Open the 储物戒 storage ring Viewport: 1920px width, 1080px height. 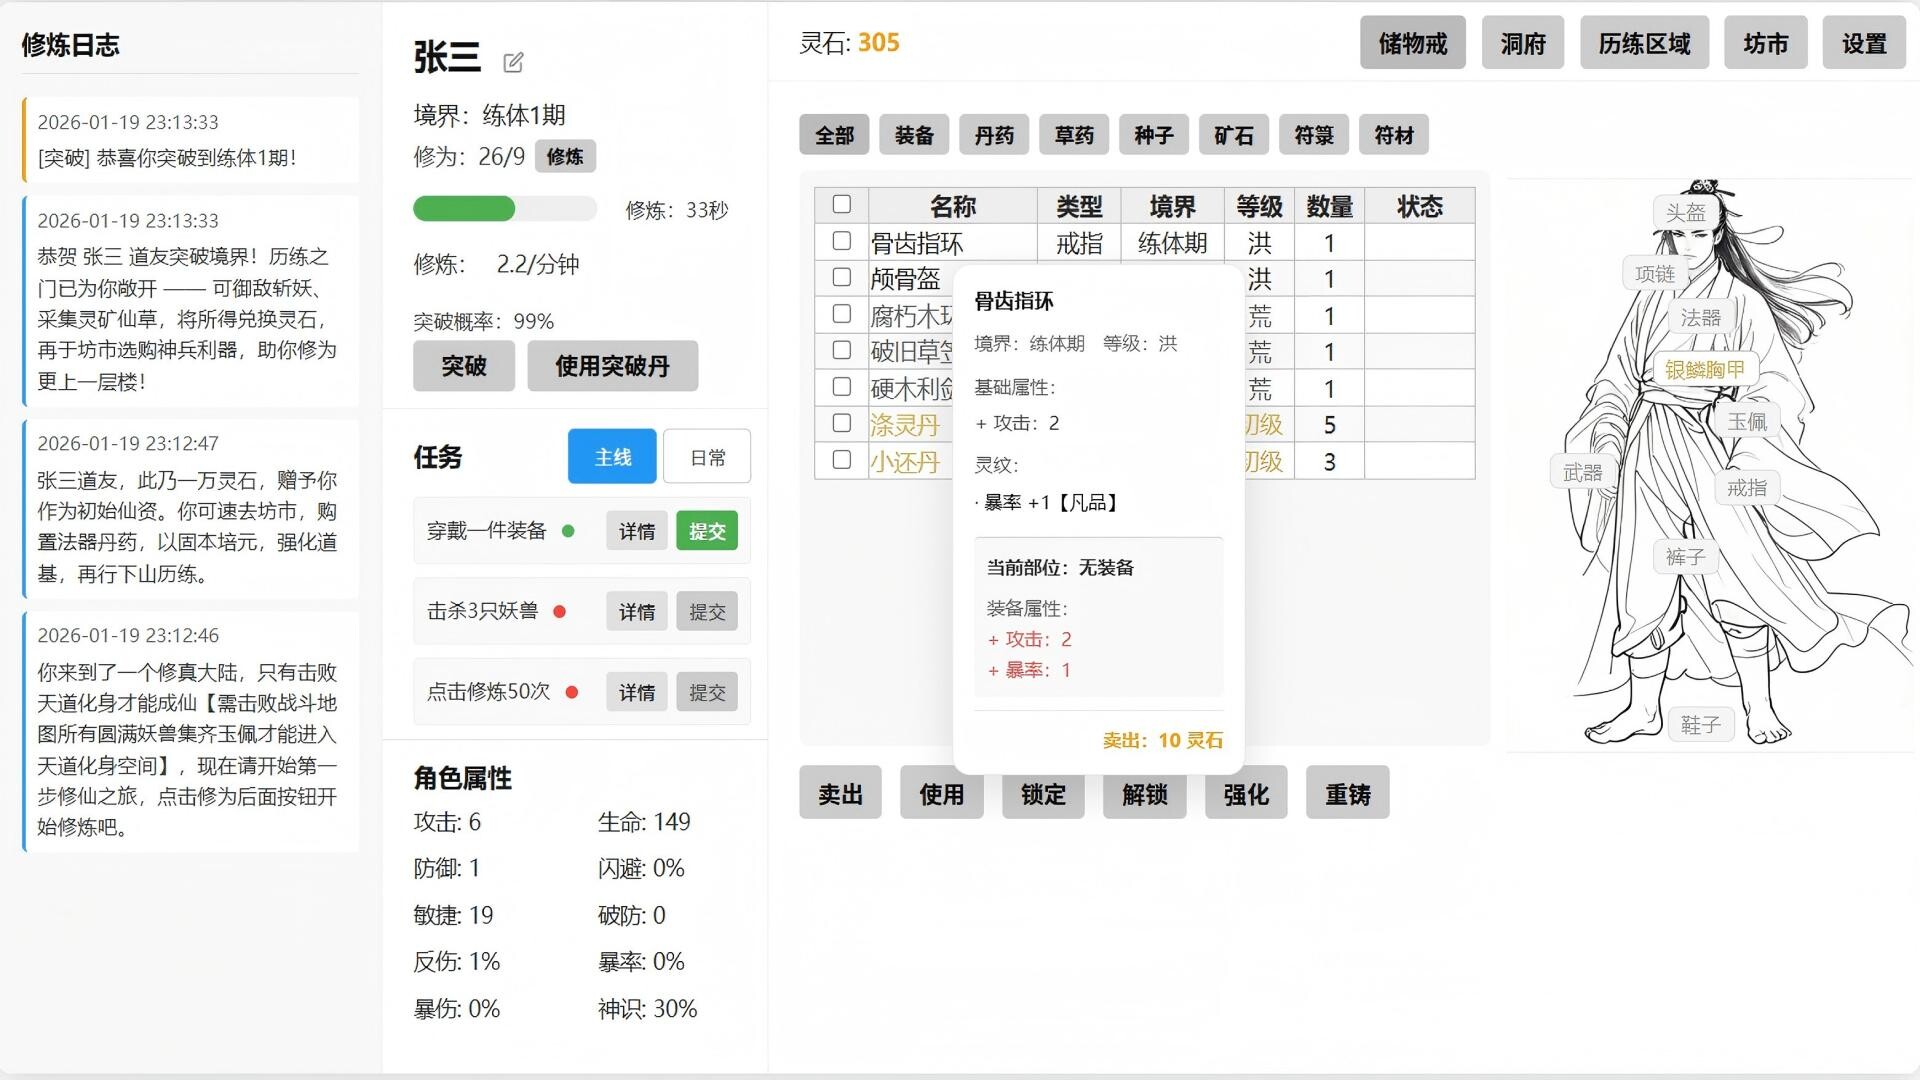1412,43
